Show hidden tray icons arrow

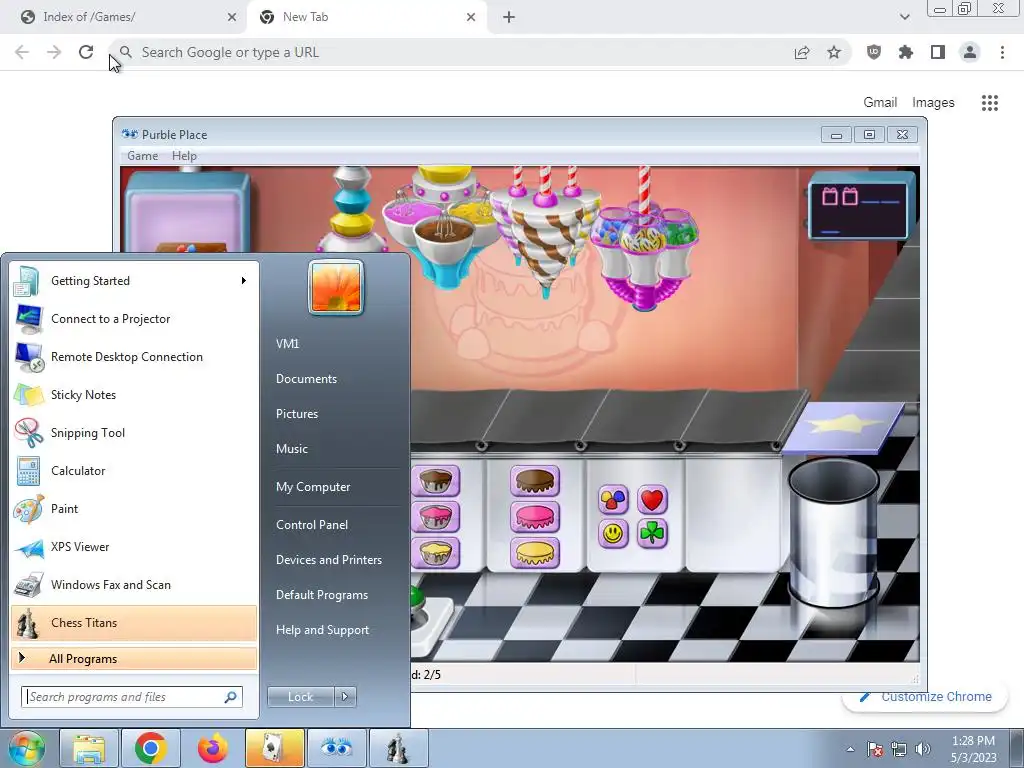tap(850, 749)
